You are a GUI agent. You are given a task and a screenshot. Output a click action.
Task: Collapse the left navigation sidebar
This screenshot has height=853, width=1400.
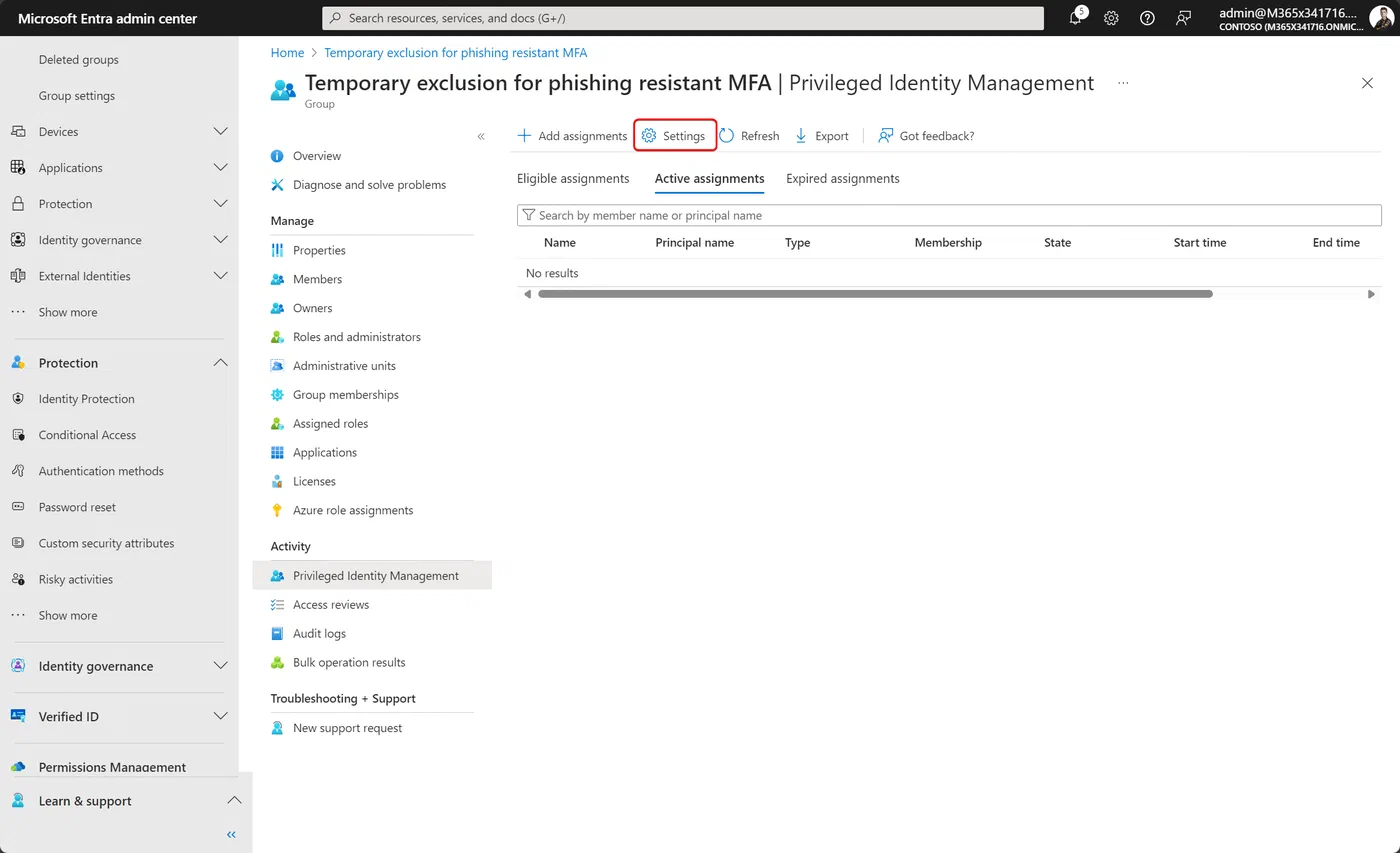point(231,834)
